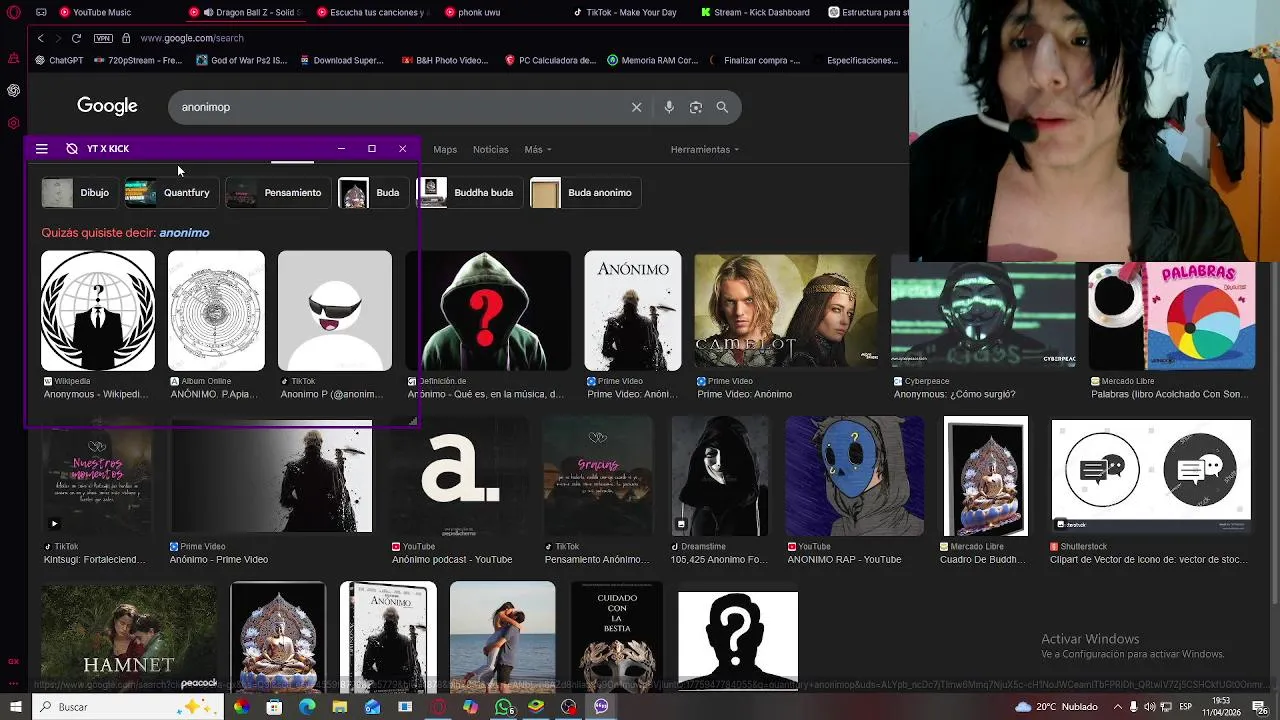Image resolution: width=1280 pixels, height=720 pixels.
Task: Open the 720pStream bookmark
Action: [138, 60]
